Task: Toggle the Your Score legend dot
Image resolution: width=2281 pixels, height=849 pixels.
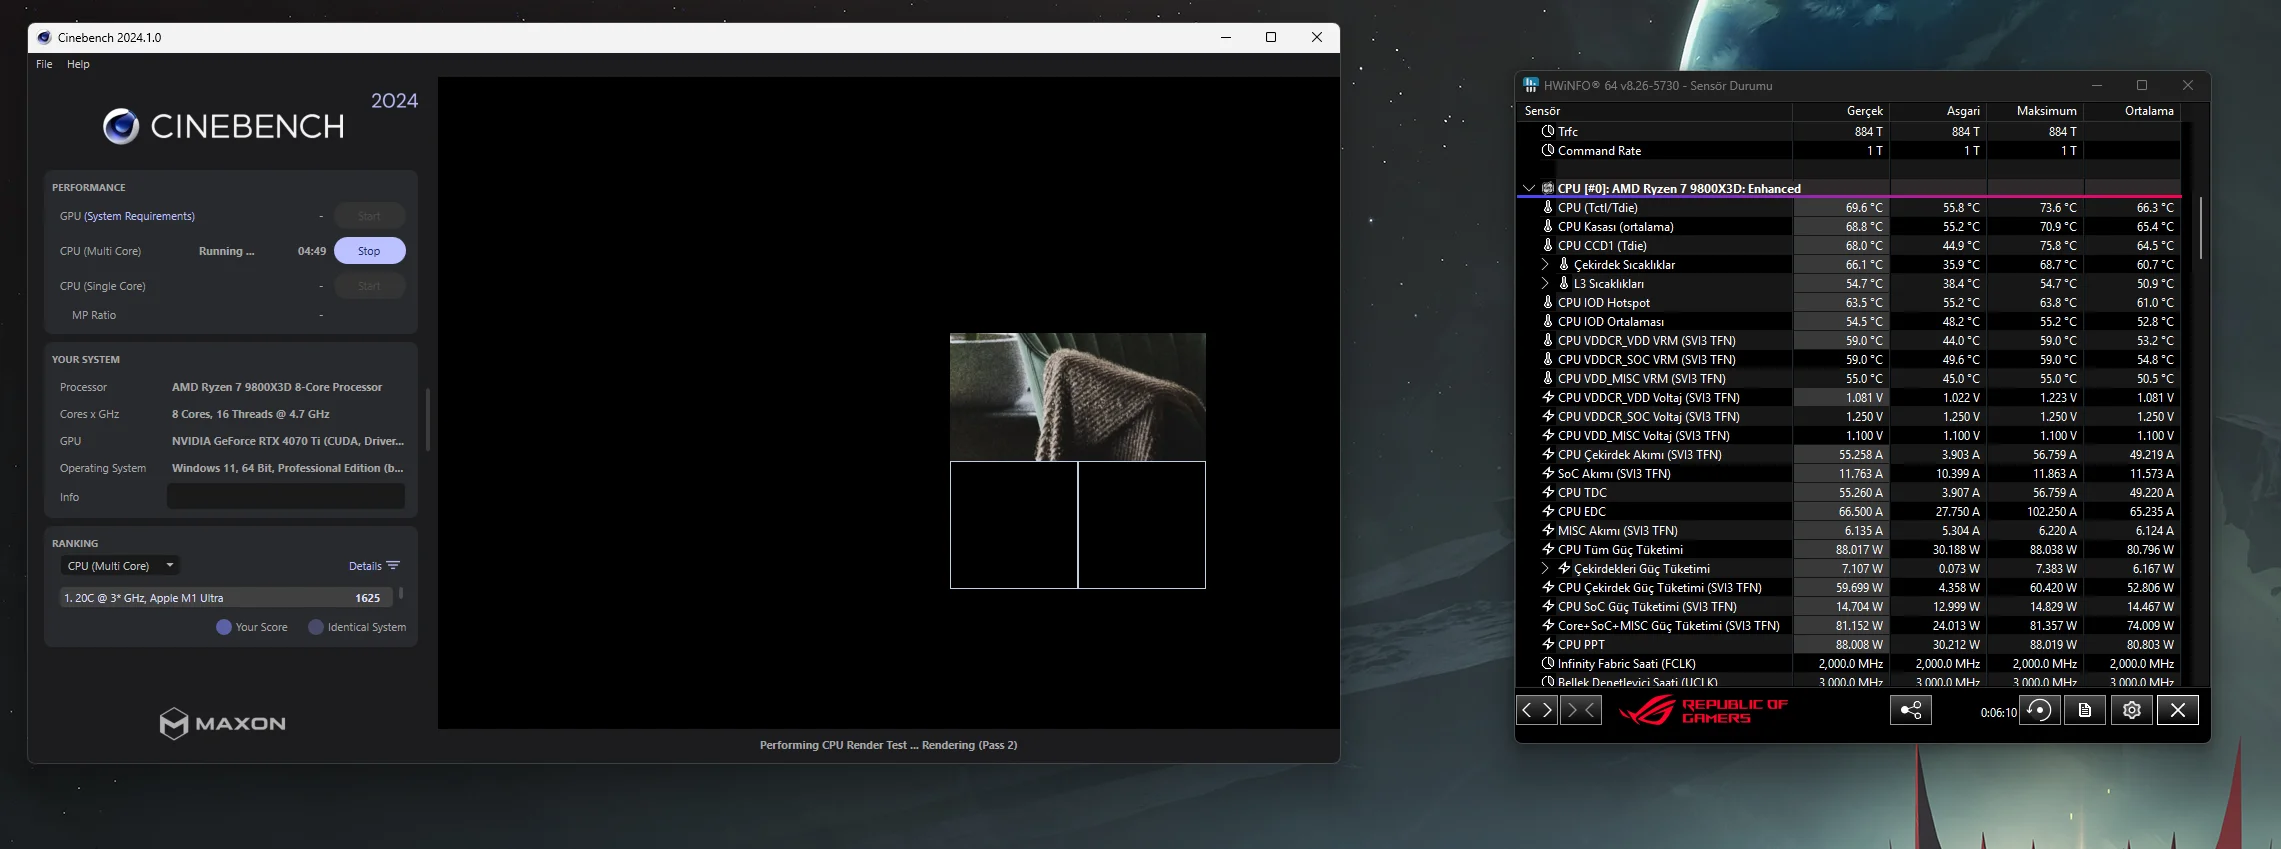Action: tap(224, 627)
